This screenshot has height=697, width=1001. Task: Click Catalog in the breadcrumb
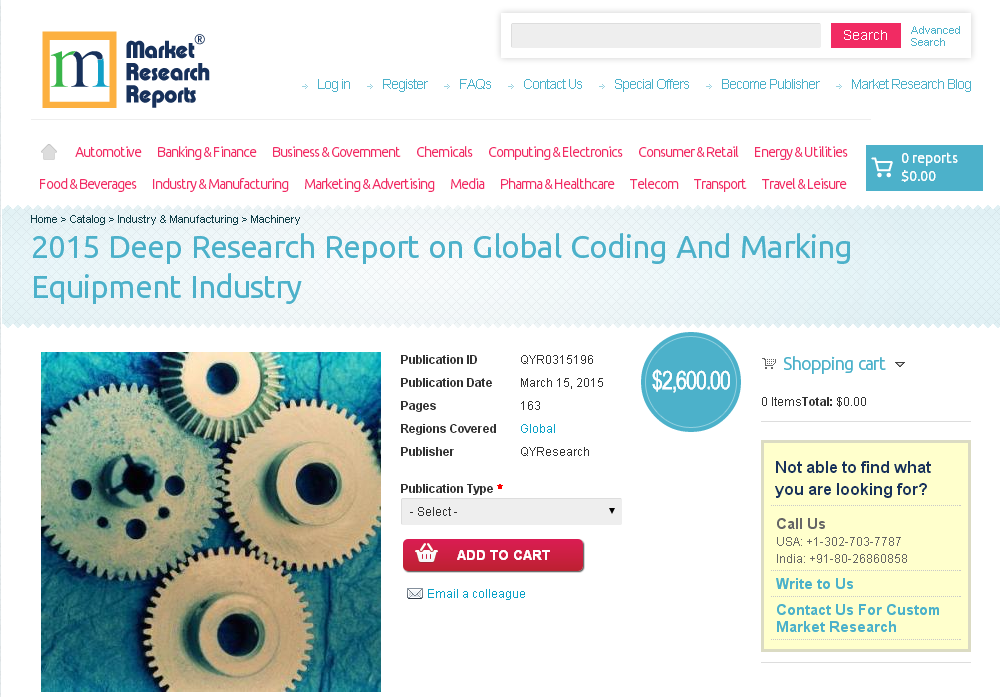[x=87, y=219]
